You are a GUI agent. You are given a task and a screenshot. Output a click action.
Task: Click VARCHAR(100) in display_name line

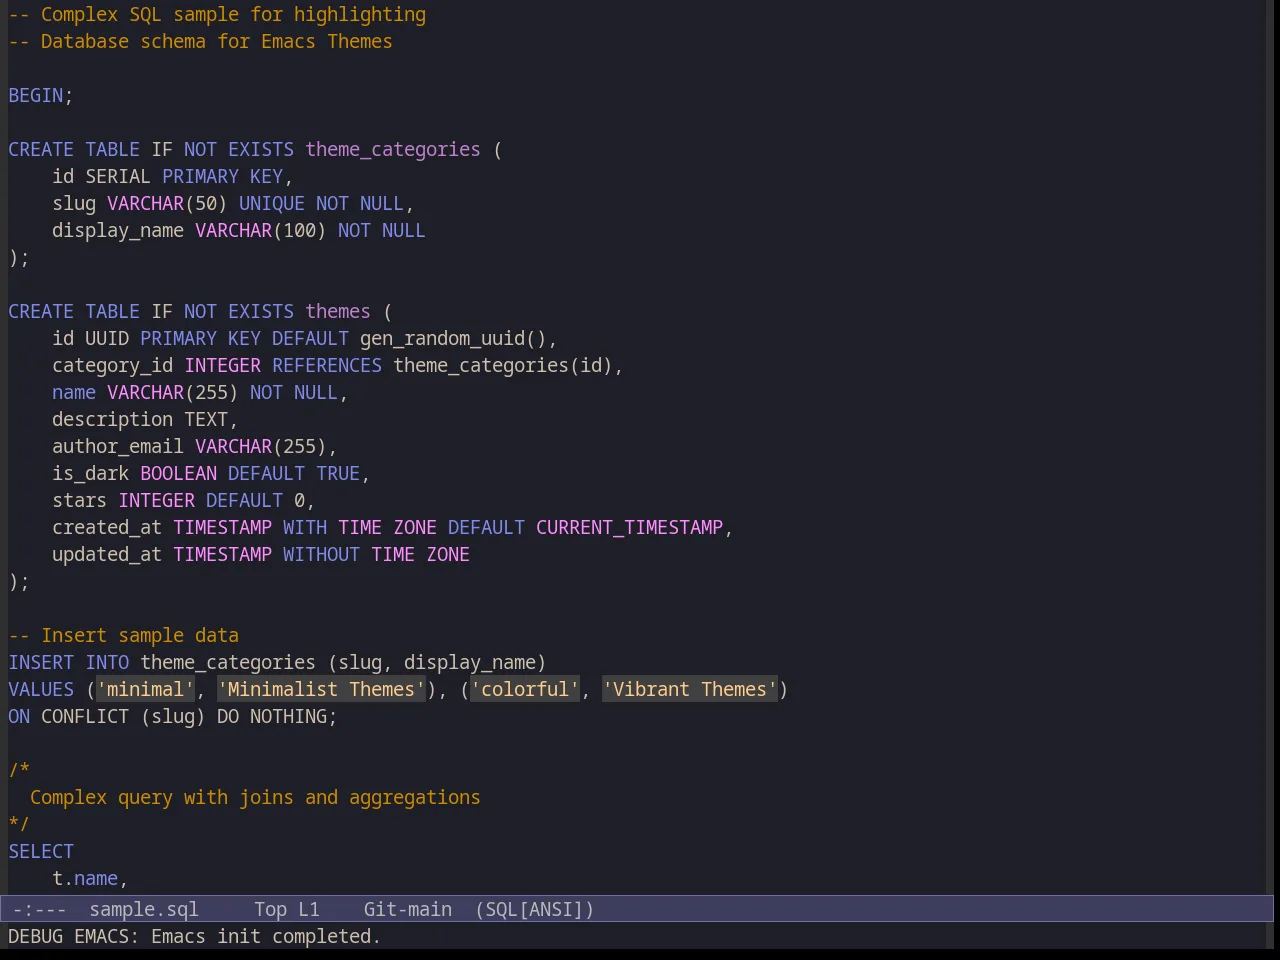point(260,230)
